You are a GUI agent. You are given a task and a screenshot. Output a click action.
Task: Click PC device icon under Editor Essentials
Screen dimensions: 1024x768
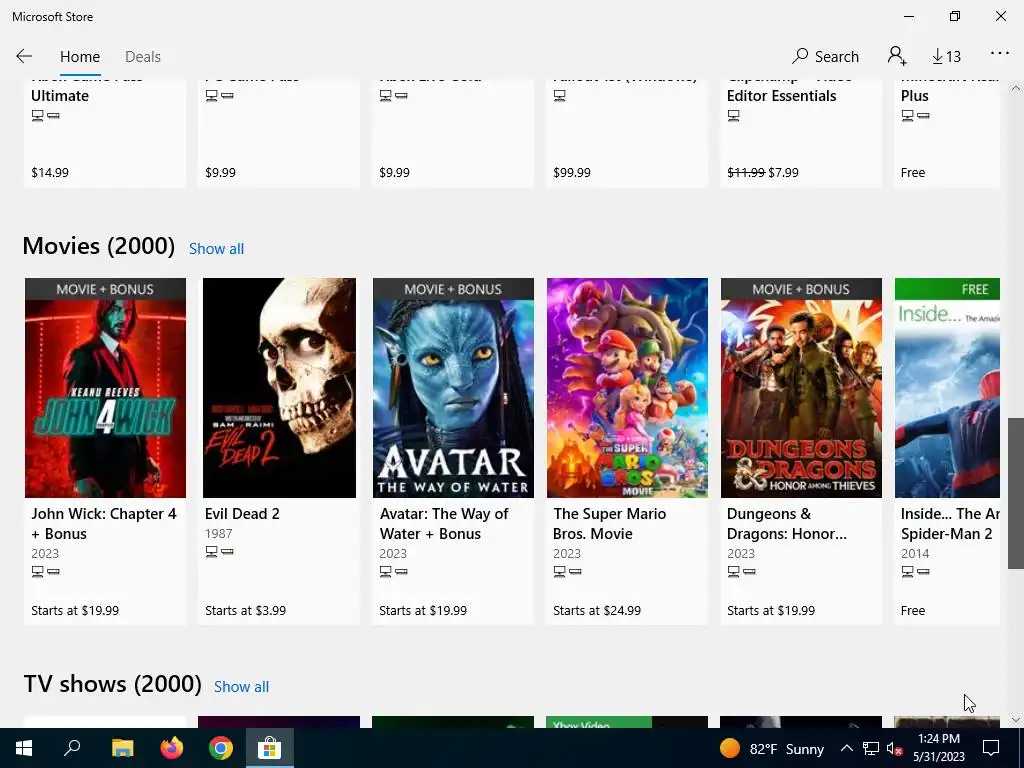(x=734, y=116)
